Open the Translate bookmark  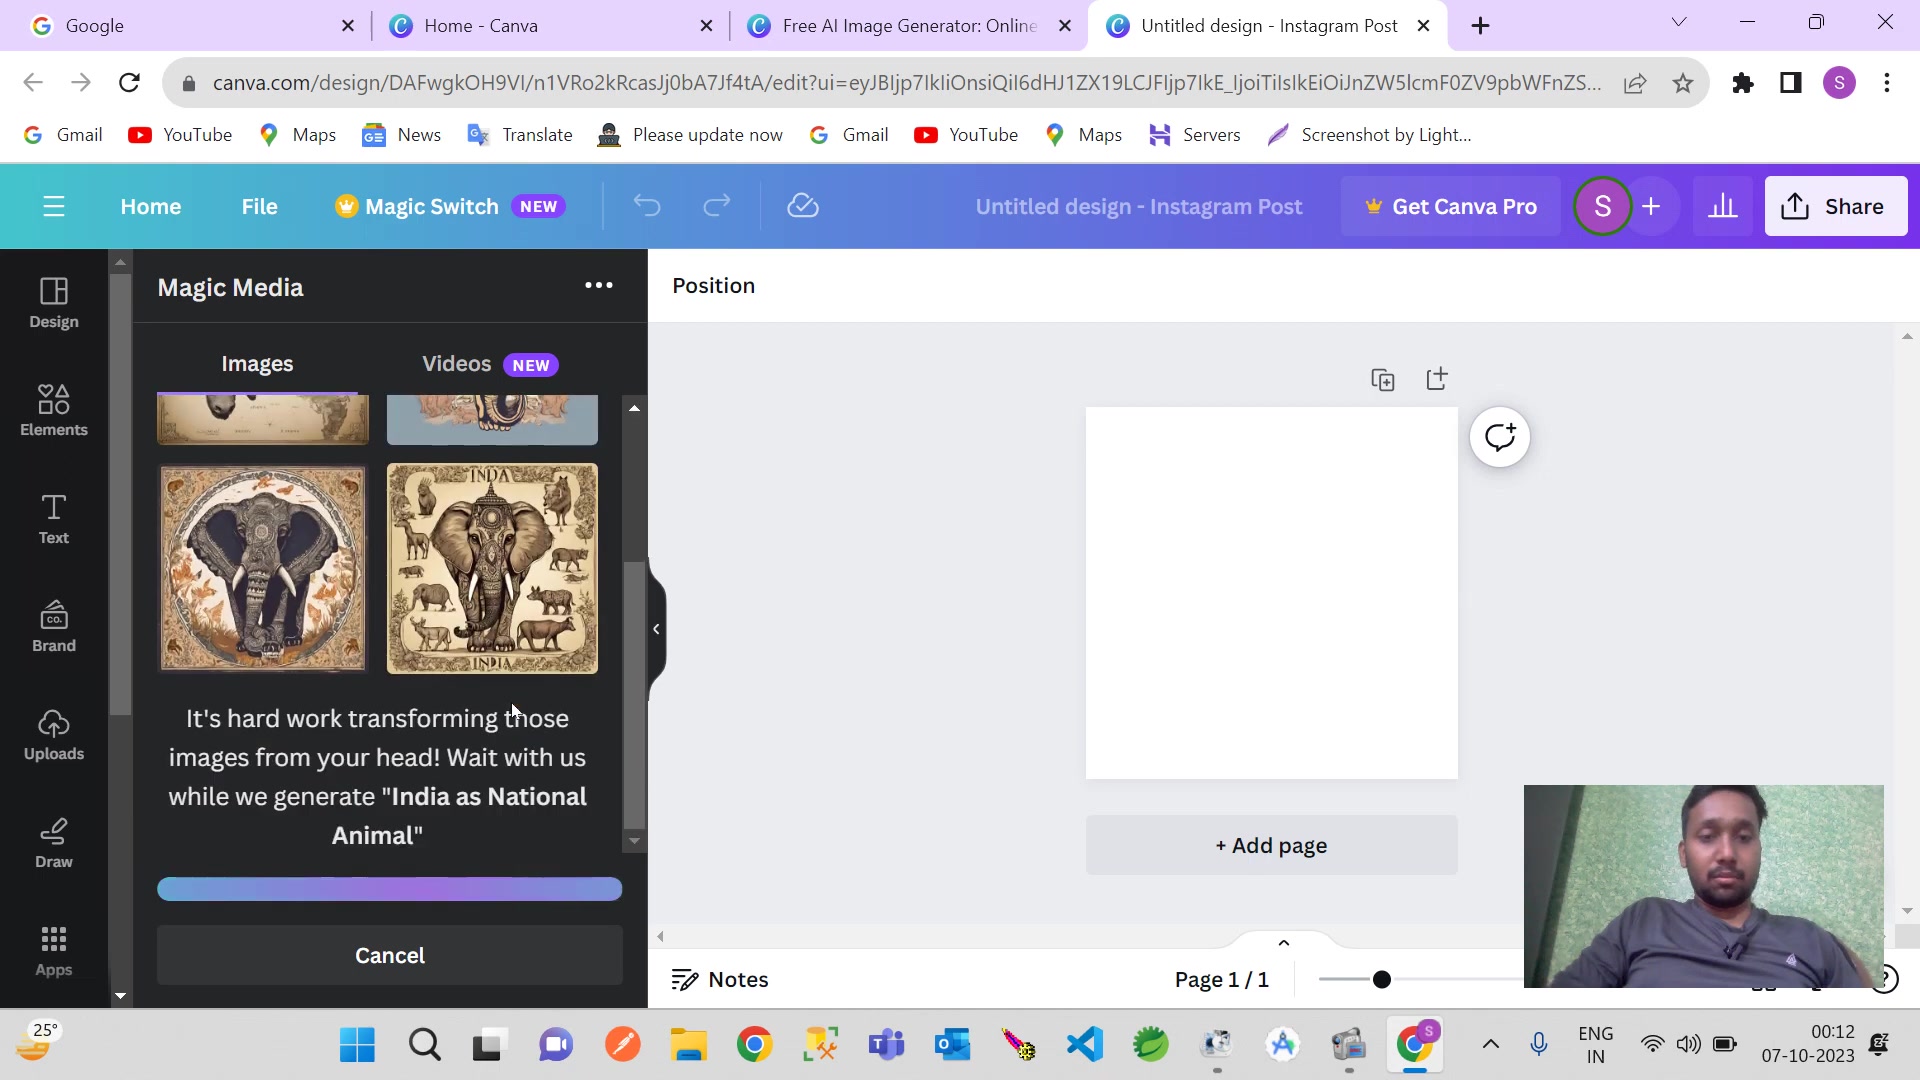pyautogui.click(x=519, y=135)
